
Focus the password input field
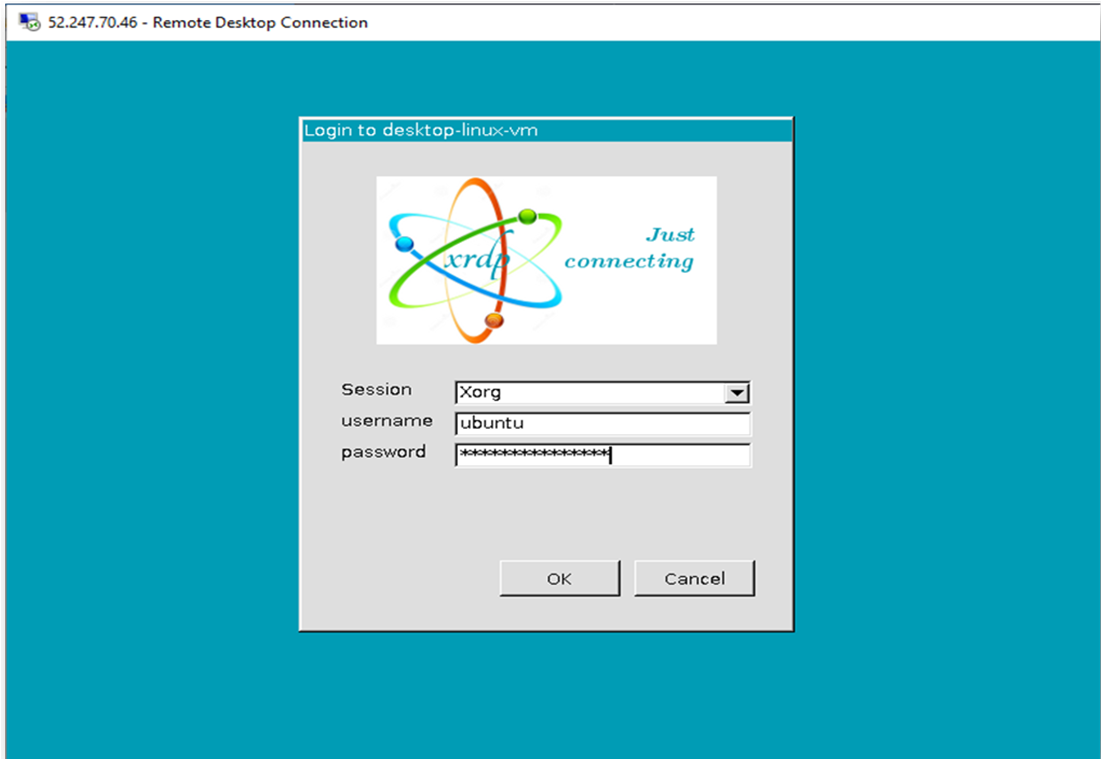tap(602, 455)
